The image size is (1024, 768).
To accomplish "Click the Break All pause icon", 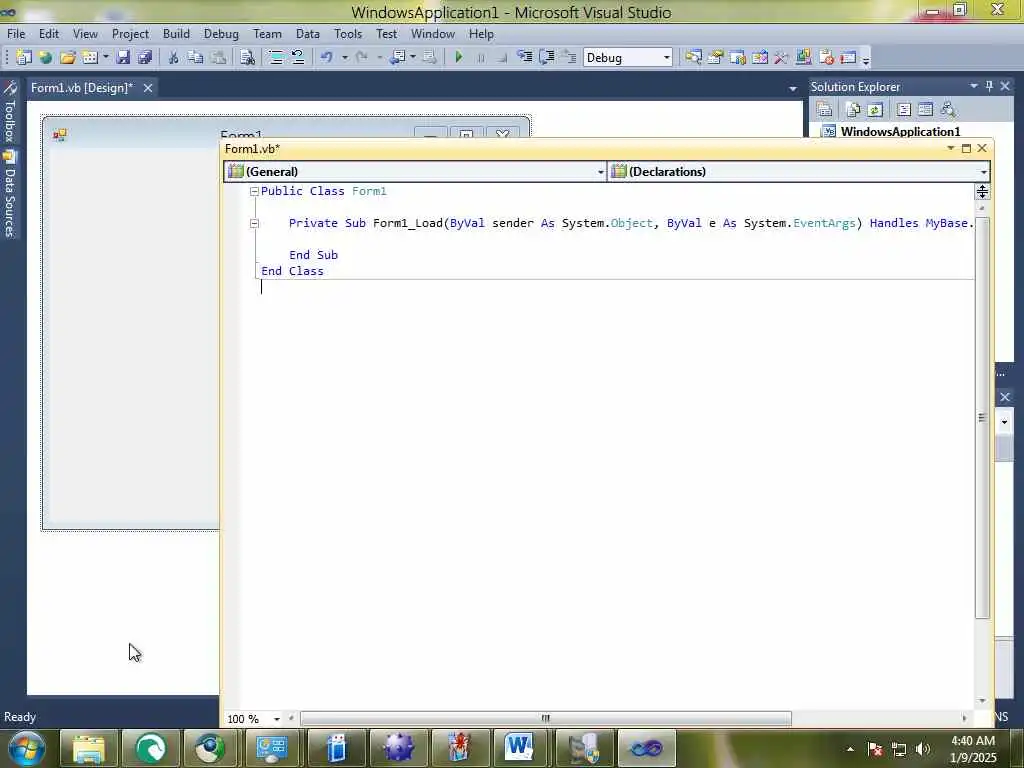I will [481, 57].
